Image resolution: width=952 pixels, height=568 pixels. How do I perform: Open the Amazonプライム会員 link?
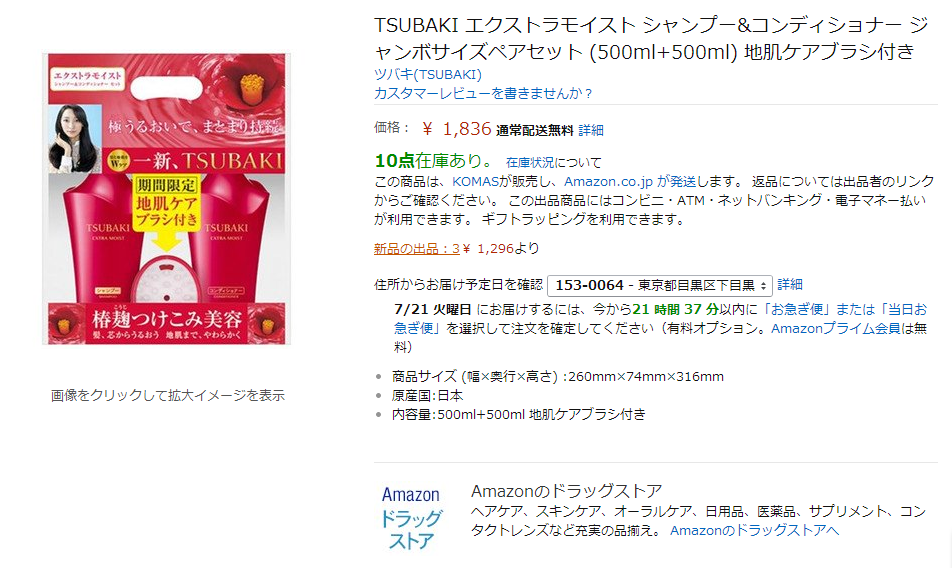pyautogui.click(x=835, y=328)
